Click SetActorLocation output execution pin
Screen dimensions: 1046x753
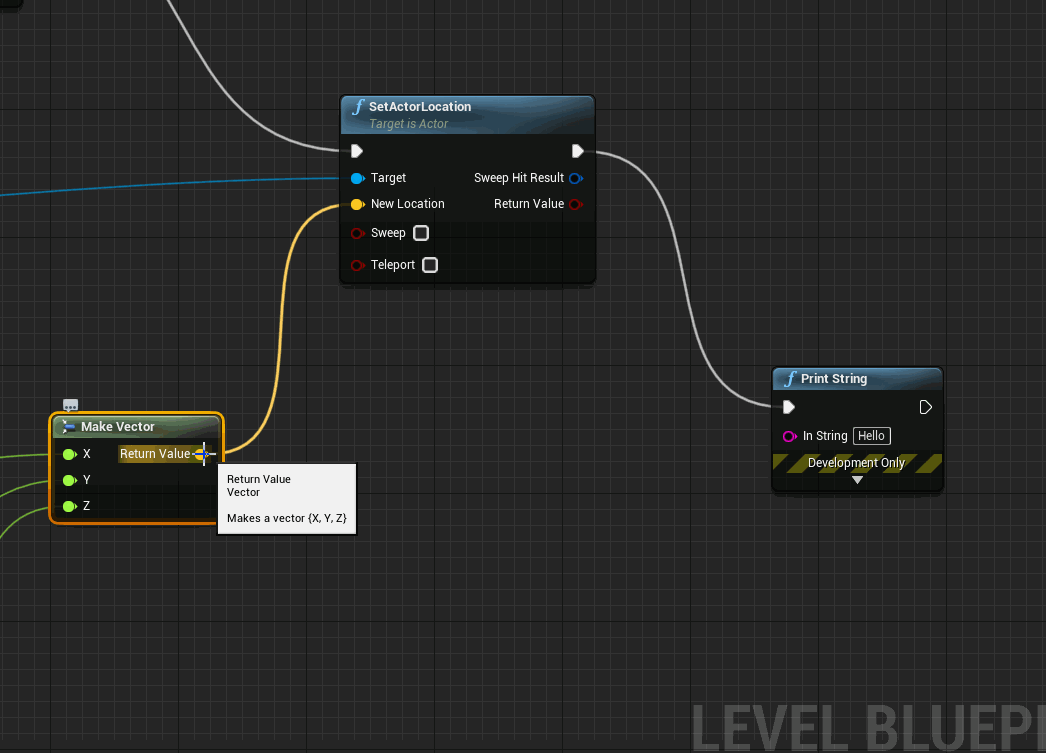(x=578, y=151)
